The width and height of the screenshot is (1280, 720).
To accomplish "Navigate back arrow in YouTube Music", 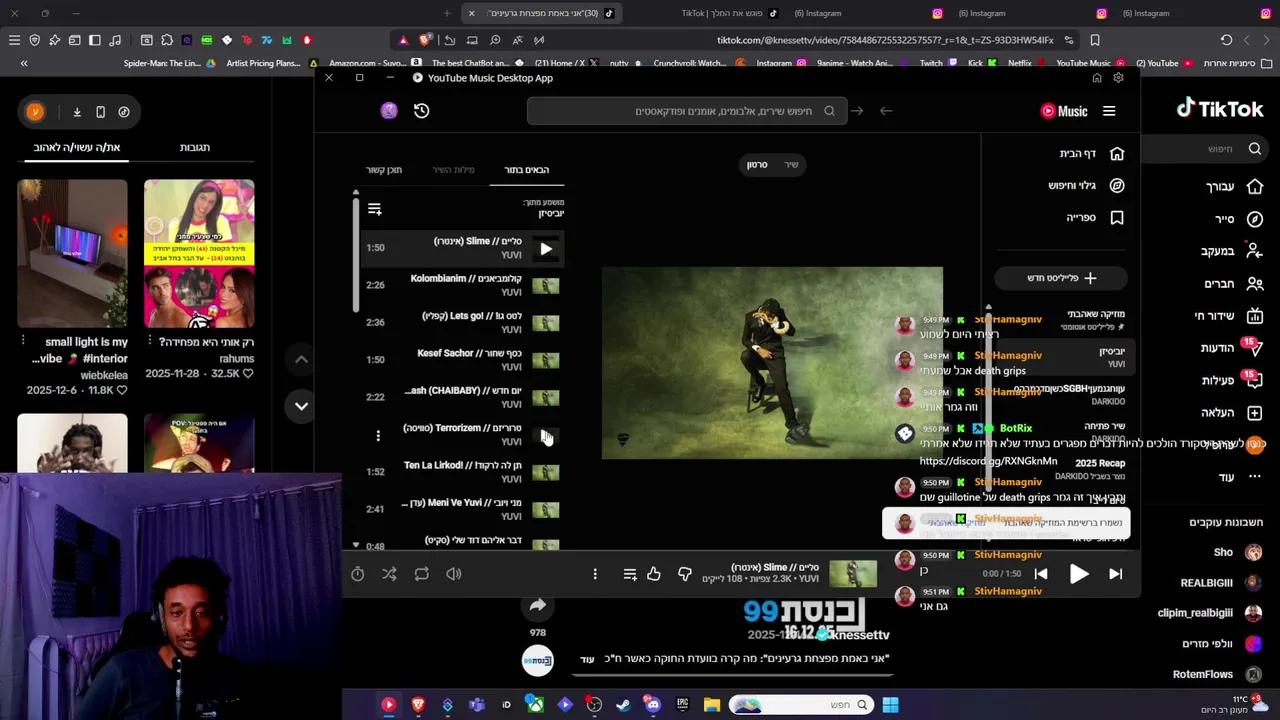I will click(886, 111).
